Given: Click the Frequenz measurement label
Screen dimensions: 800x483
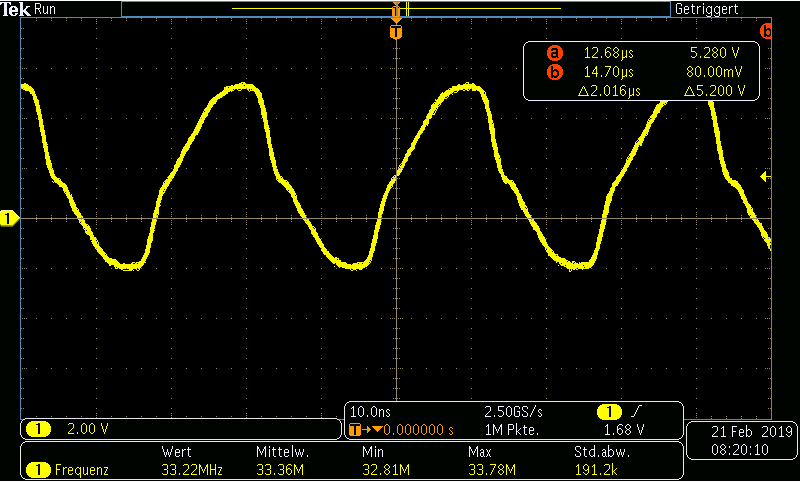Looking at the screenshot, I should tap(82, 470).
